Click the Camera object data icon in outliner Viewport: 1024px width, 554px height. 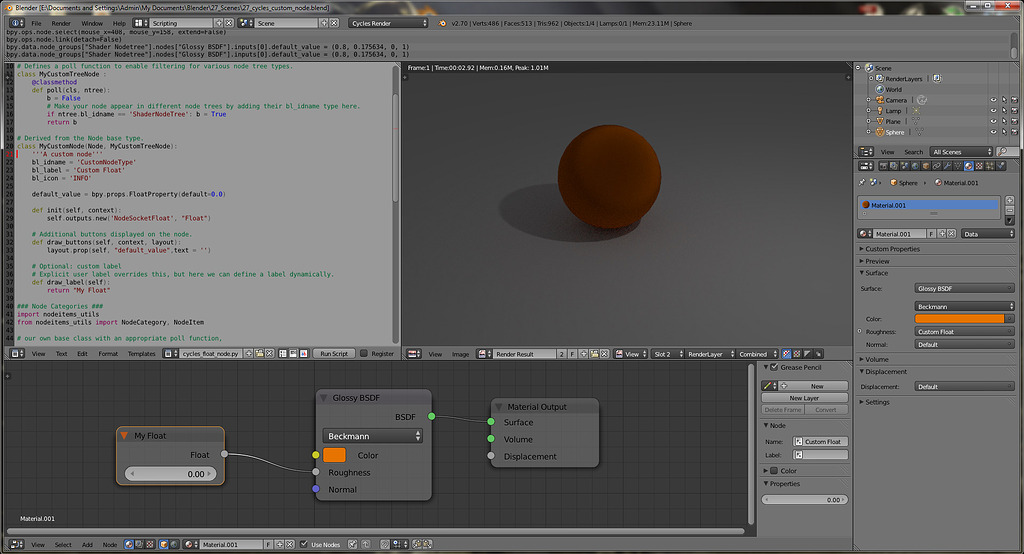click(x=921, y=100)
